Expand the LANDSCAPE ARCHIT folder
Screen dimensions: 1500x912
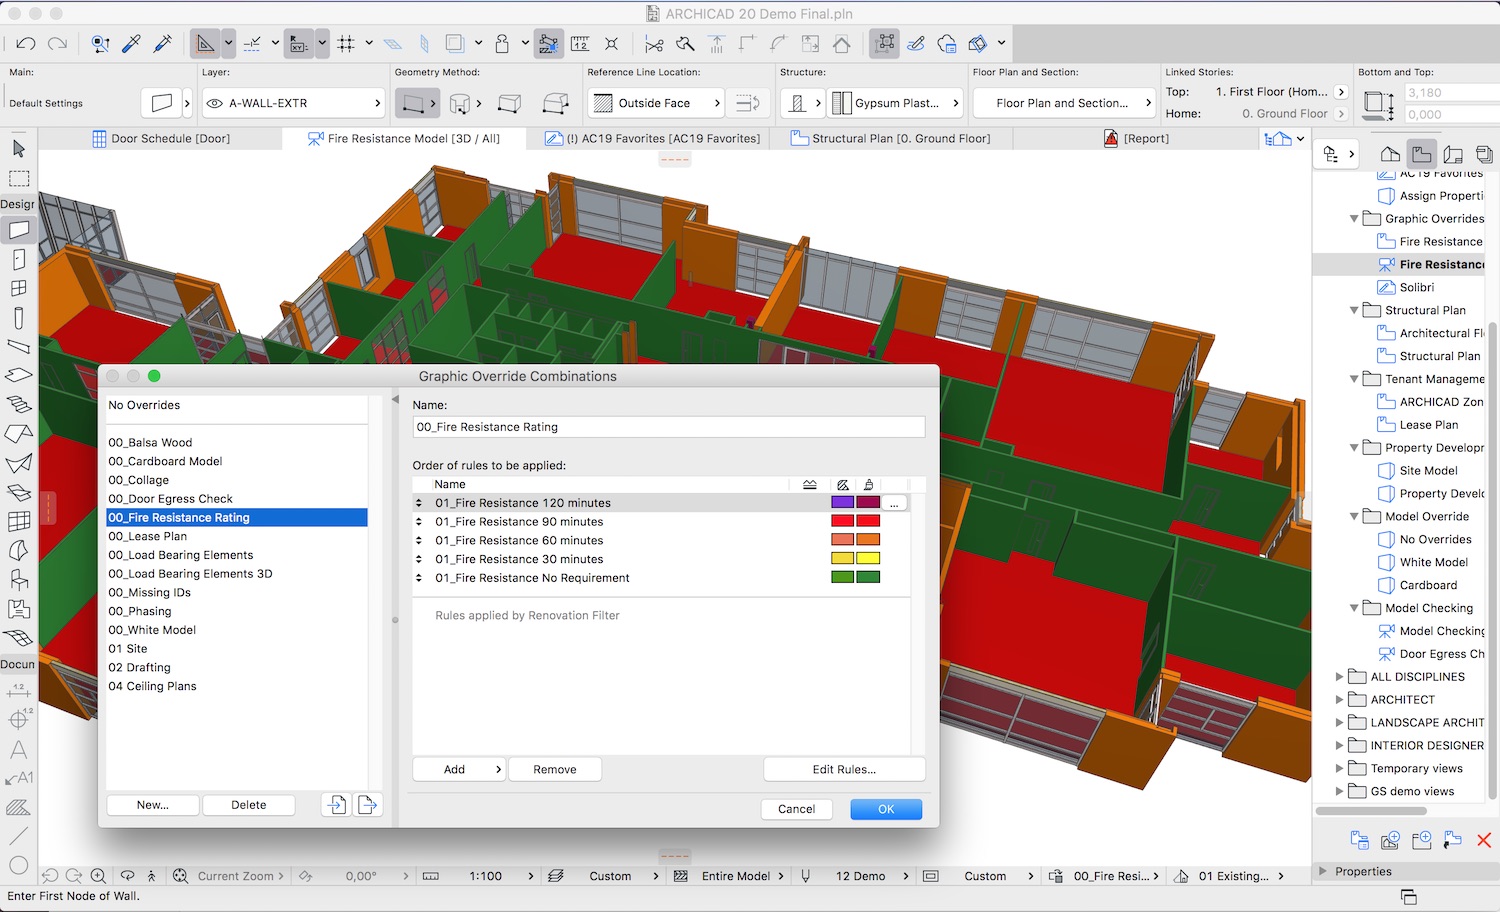tap(1340, 723)
